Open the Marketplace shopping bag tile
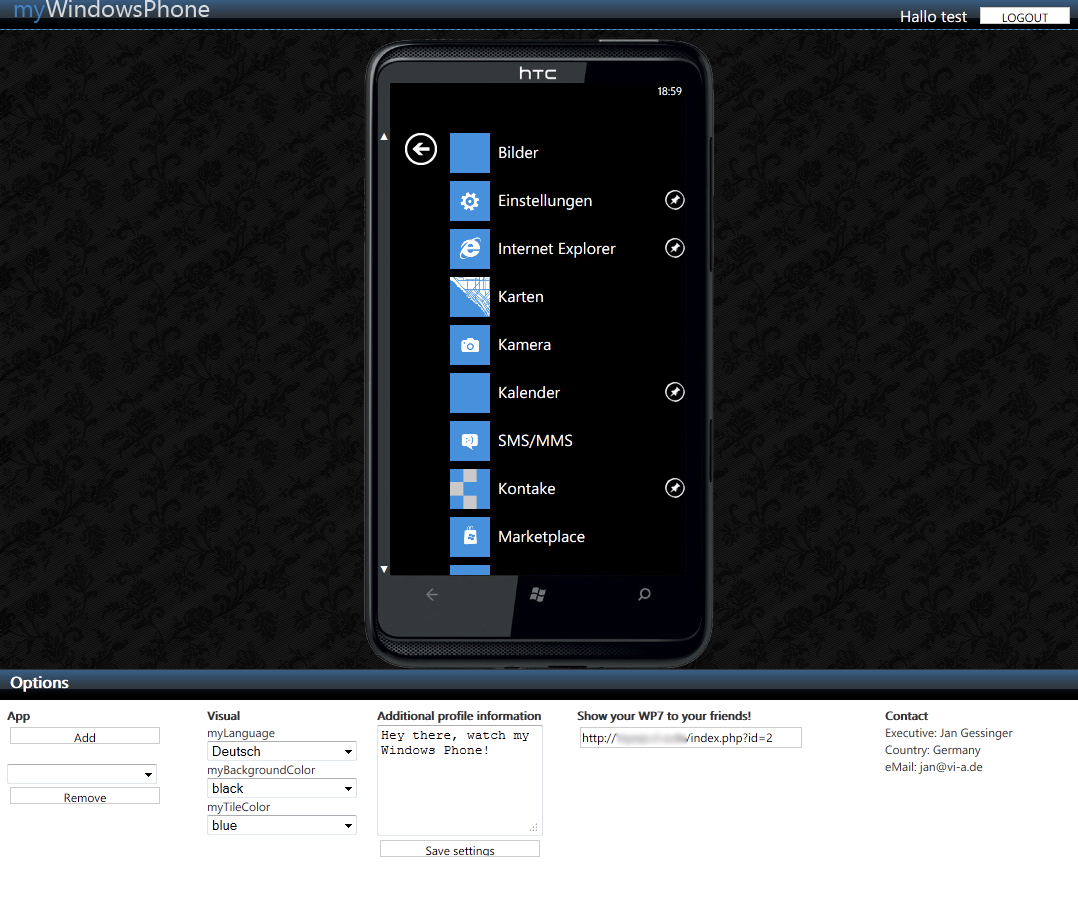This screenshot has width=1078, height=901. click(470, 537)
